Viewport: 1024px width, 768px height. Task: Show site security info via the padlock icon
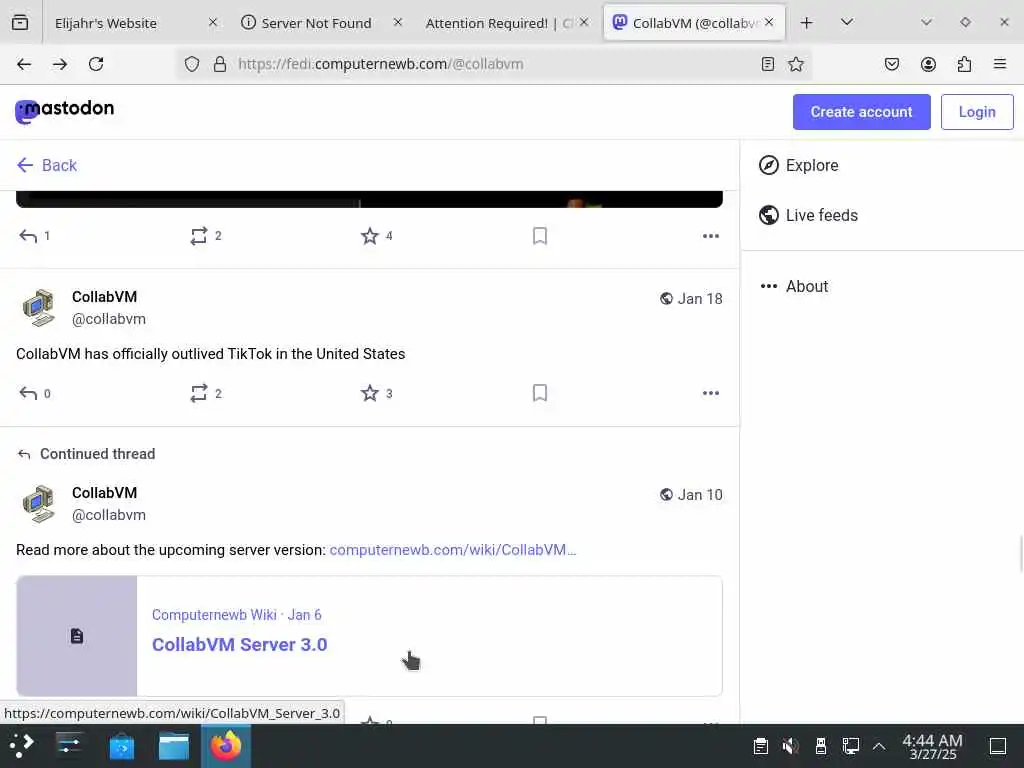(x=220, y=64)
